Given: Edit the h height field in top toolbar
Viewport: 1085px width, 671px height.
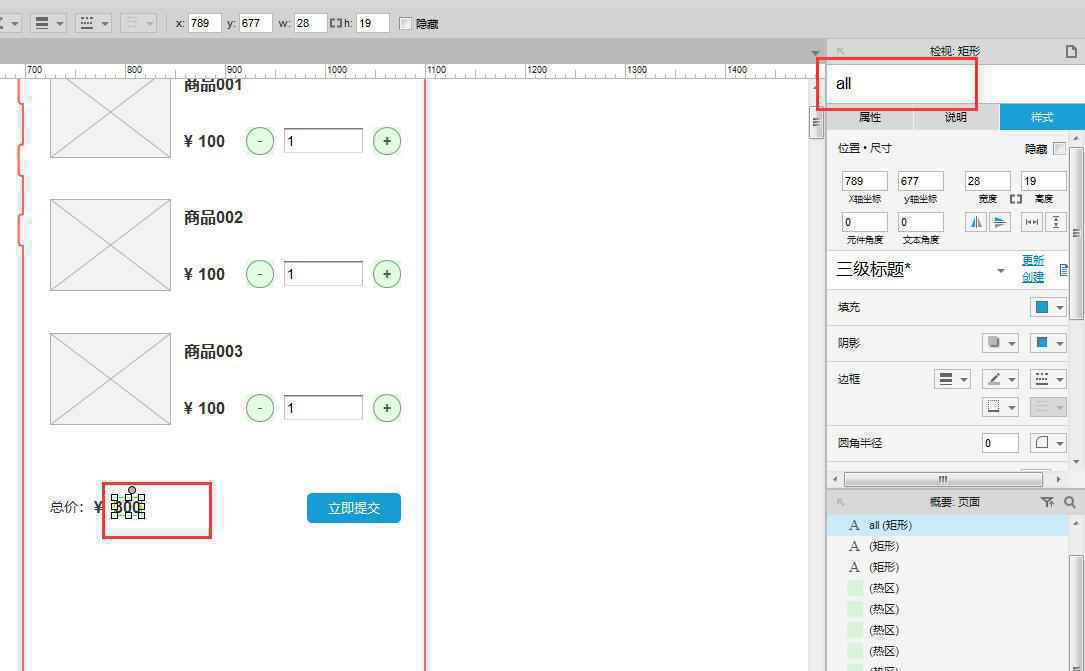Looking at the screenshot, I should (372, 24).
